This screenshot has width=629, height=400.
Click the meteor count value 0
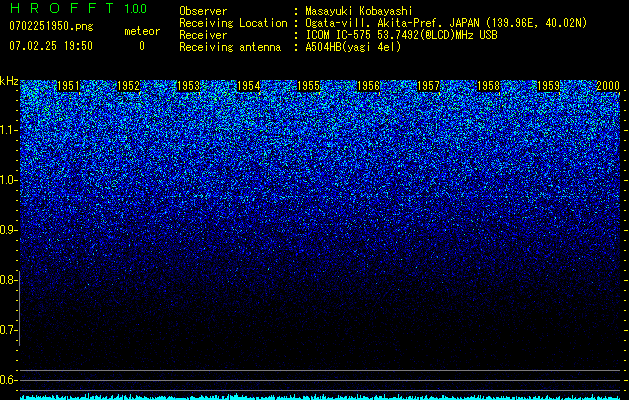(142, 46)
